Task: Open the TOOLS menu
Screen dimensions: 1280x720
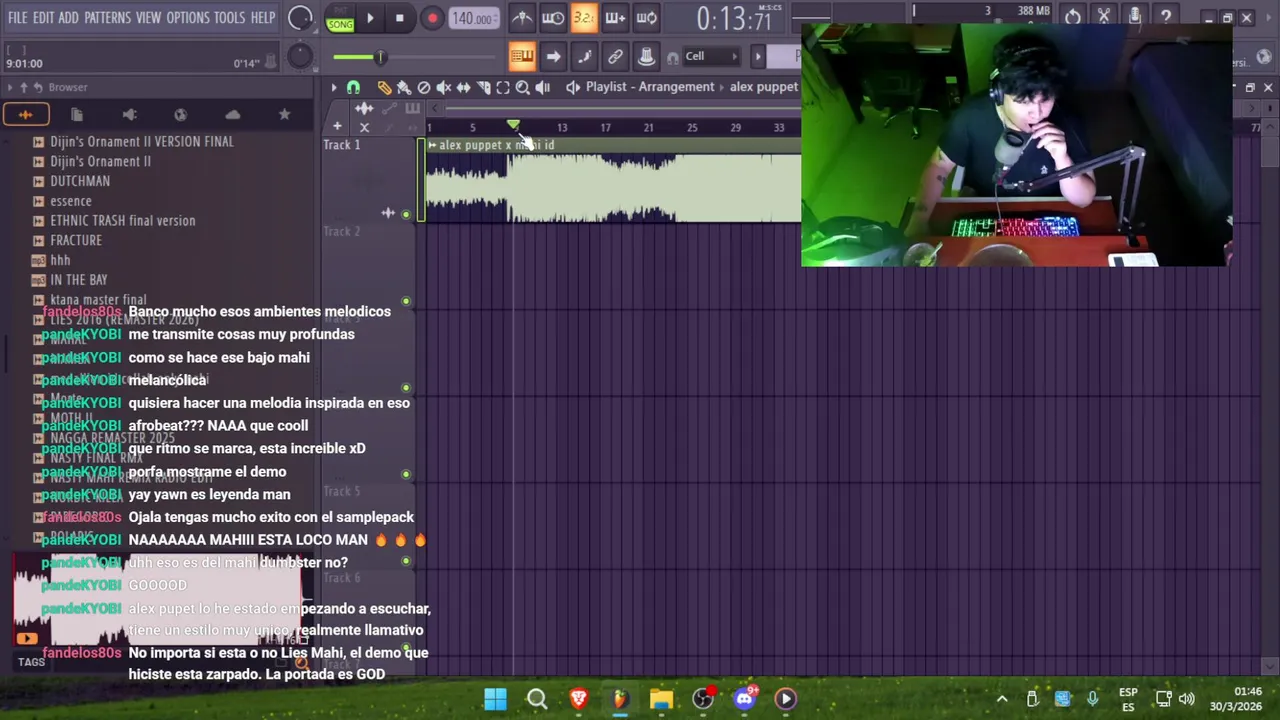Action: (x=229, y=18)
